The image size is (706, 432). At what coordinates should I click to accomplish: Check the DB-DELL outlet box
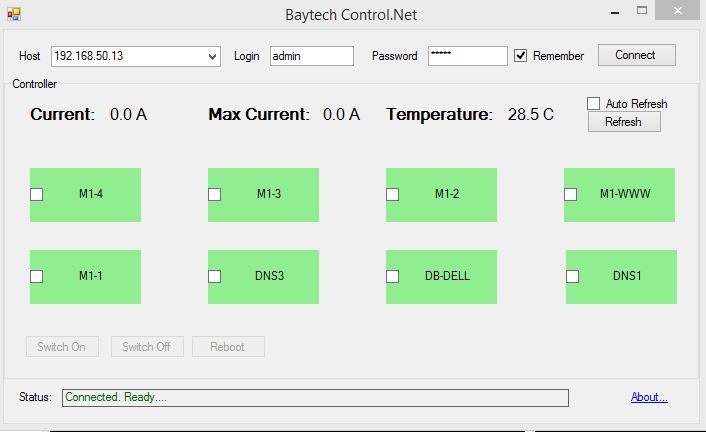coord(393,276)
